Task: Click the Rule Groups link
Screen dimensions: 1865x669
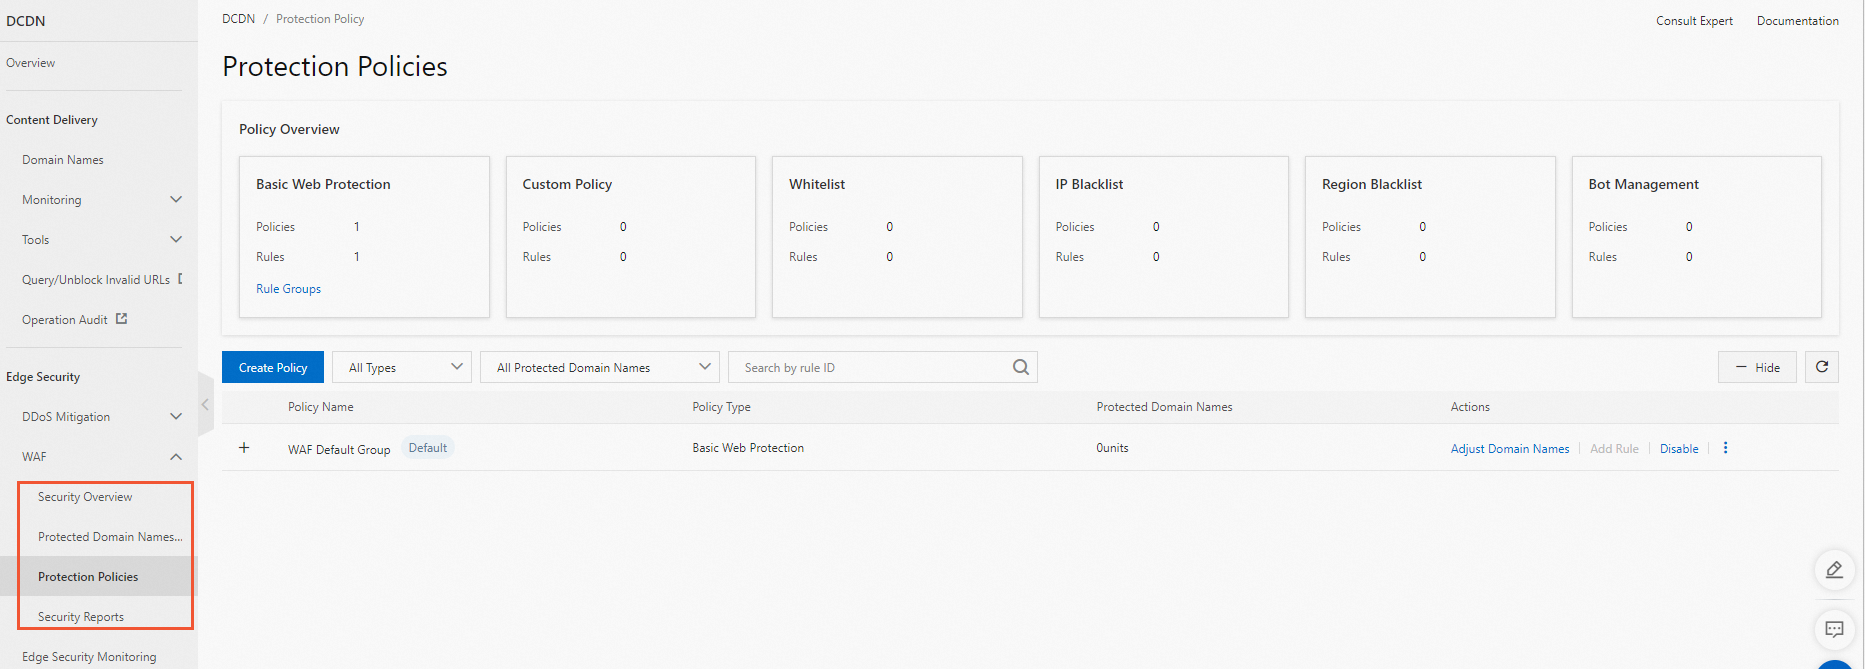Action: click(x=288, y=289)
